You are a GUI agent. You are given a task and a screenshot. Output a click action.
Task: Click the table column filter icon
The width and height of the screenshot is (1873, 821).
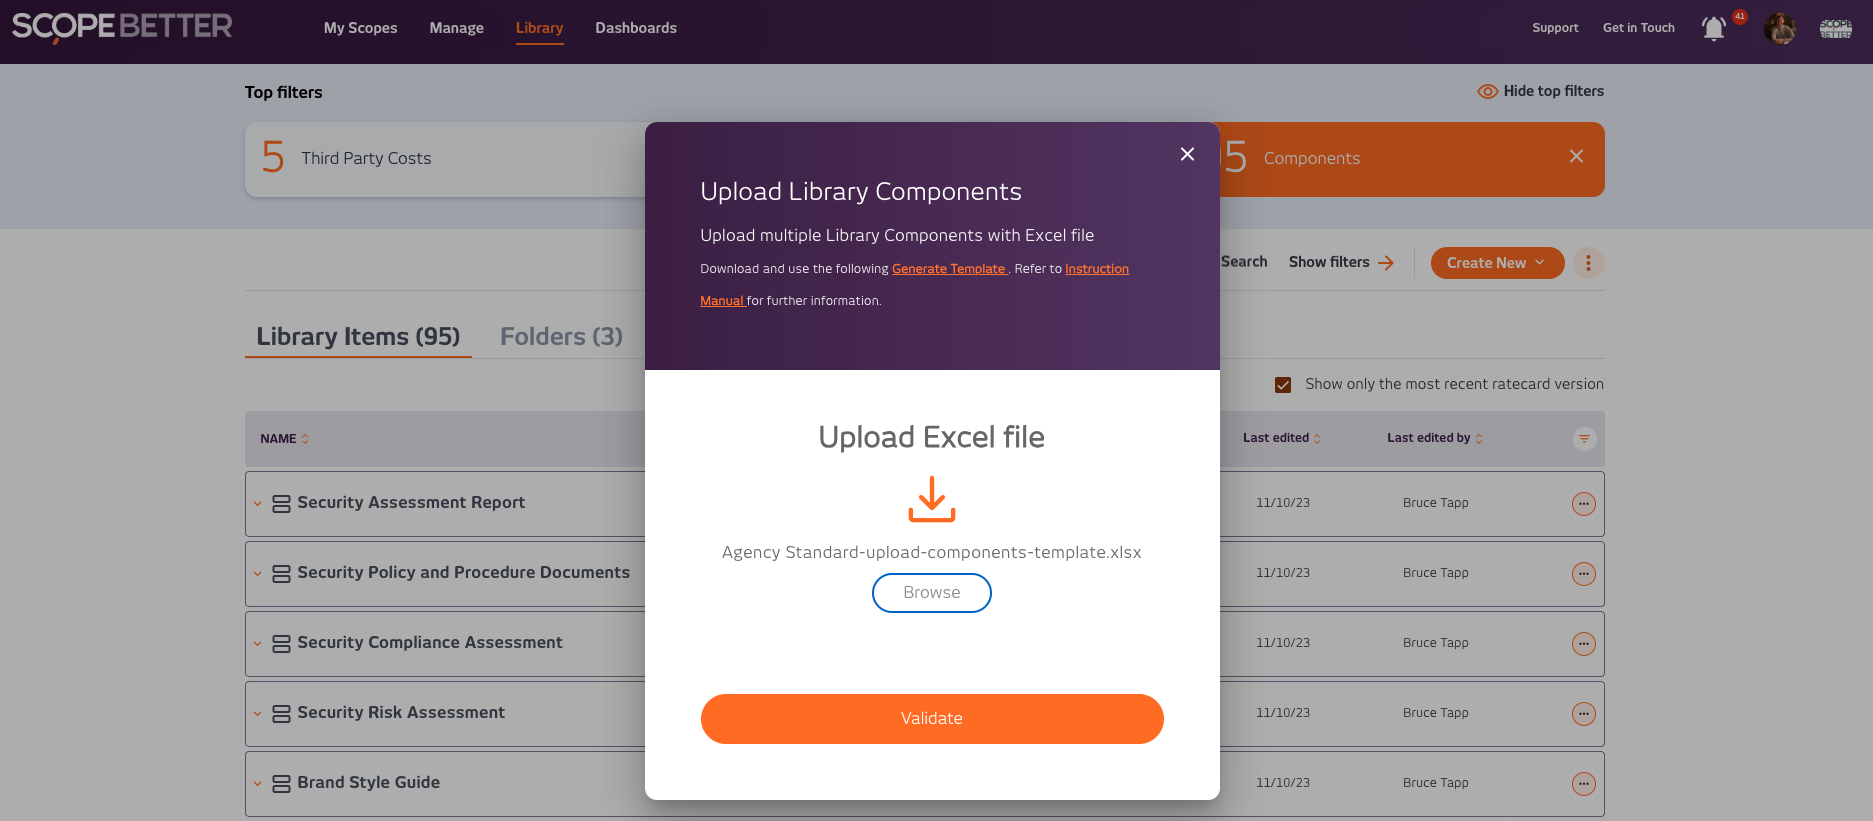pyautogui.click(x=1584, y=439)
